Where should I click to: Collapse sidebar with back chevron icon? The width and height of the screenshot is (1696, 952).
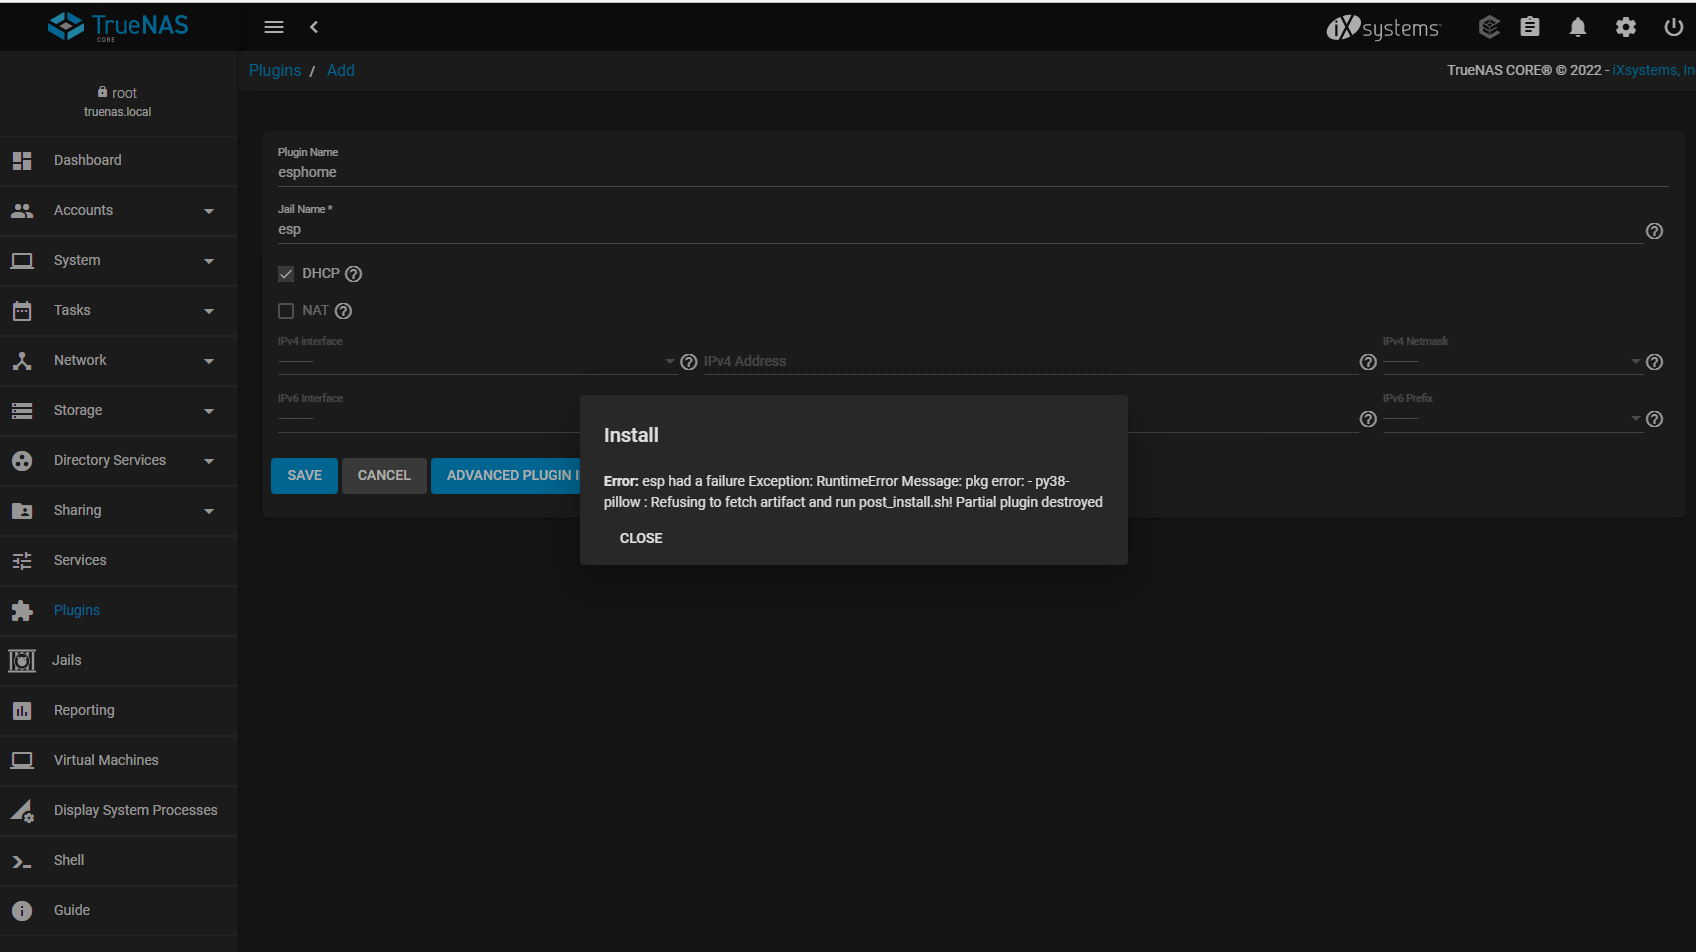pos(314,27)
